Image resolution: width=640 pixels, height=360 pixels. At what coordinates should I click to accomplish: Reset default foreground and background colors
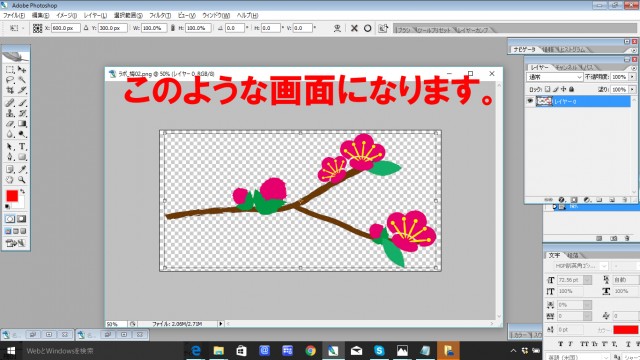(7, 207)
